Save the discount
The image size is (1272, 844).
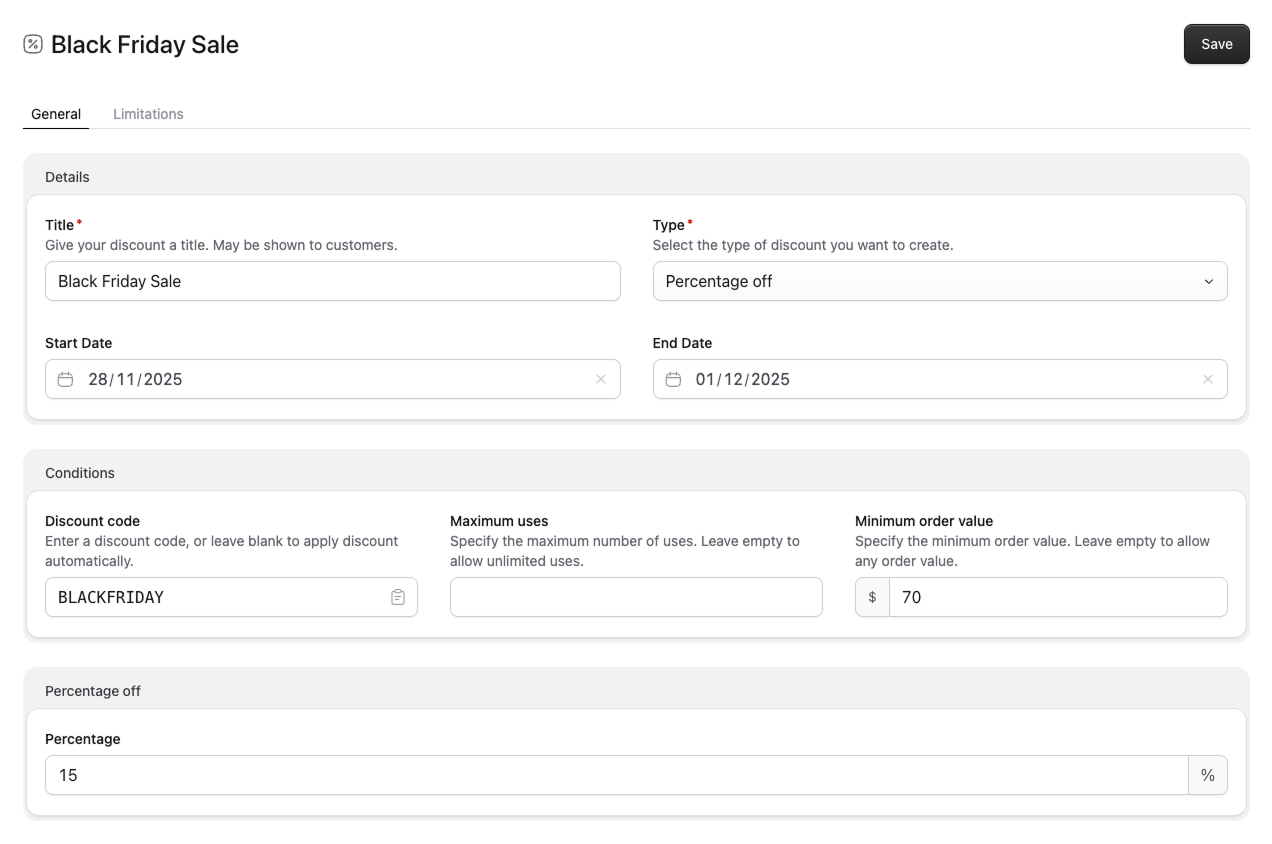(1217, 44)
